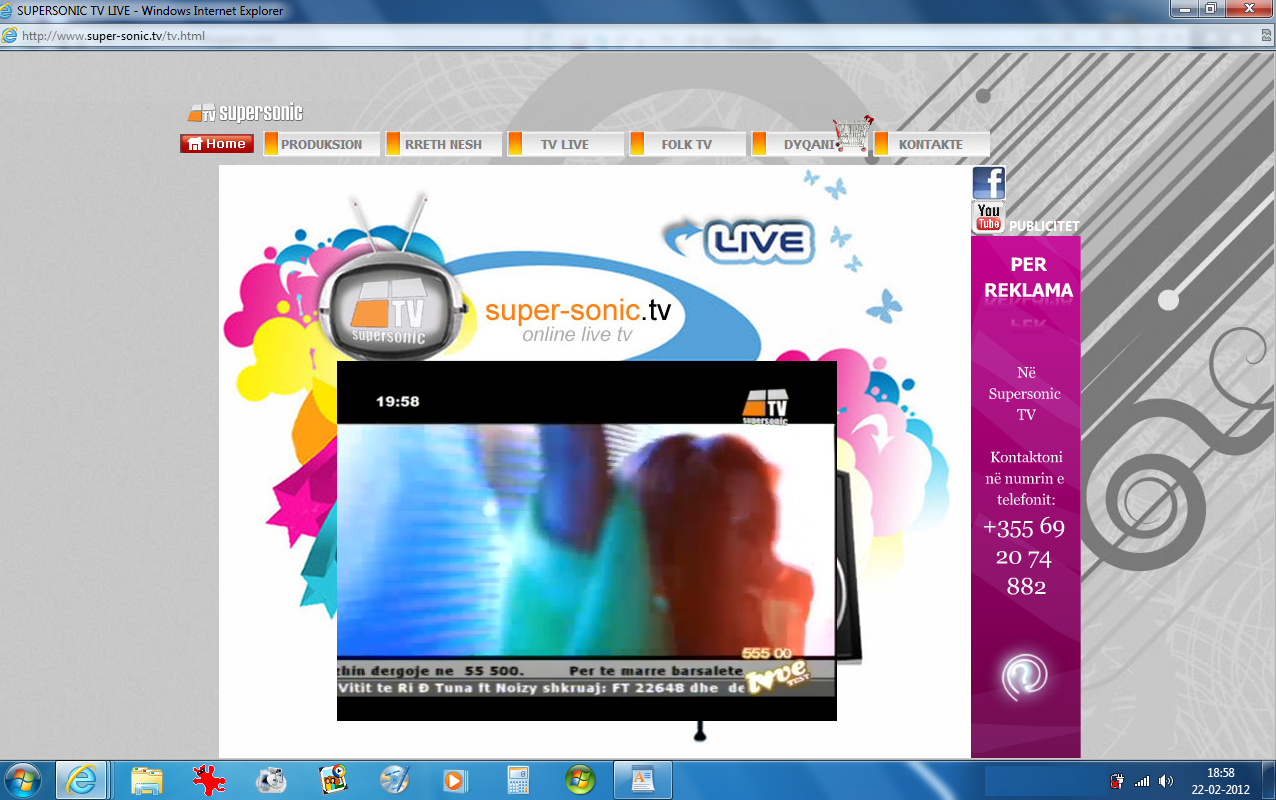Click the Supersonic TV watermark on the video
The height and width of the screenshot is (800, 1276).
coord(765,405)
